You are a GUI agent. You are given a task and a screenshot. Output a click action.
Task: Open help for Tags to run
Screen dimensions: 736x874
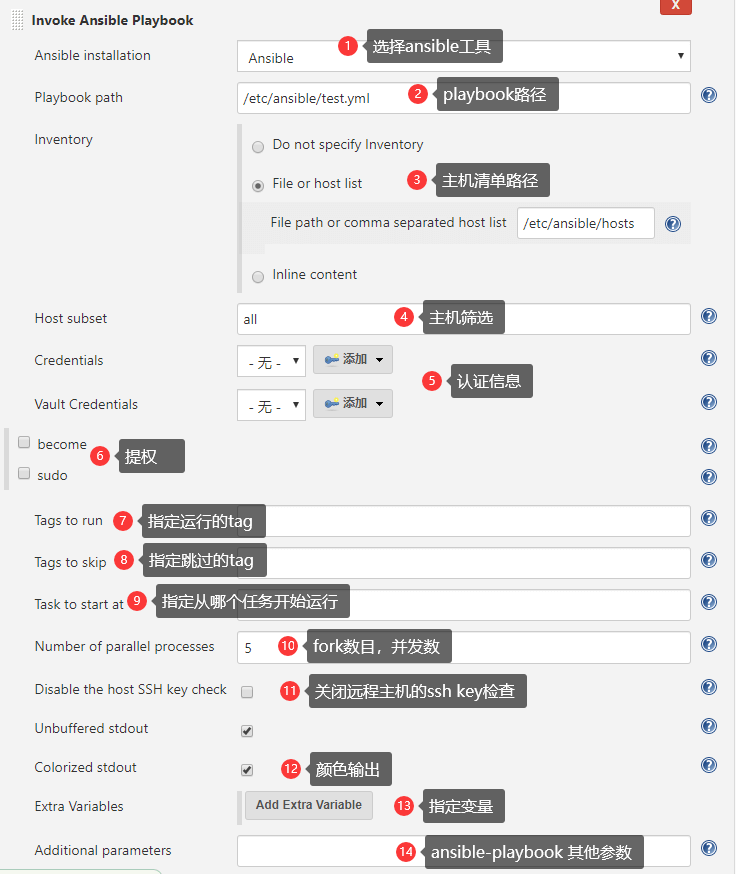coord(709,518)
